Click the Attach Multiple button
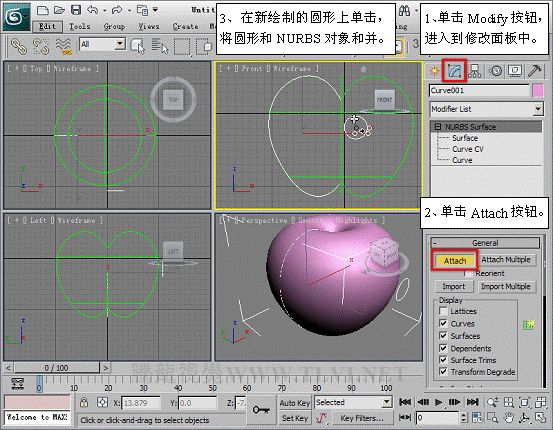553x430 pixels. [x=506, y=260]
